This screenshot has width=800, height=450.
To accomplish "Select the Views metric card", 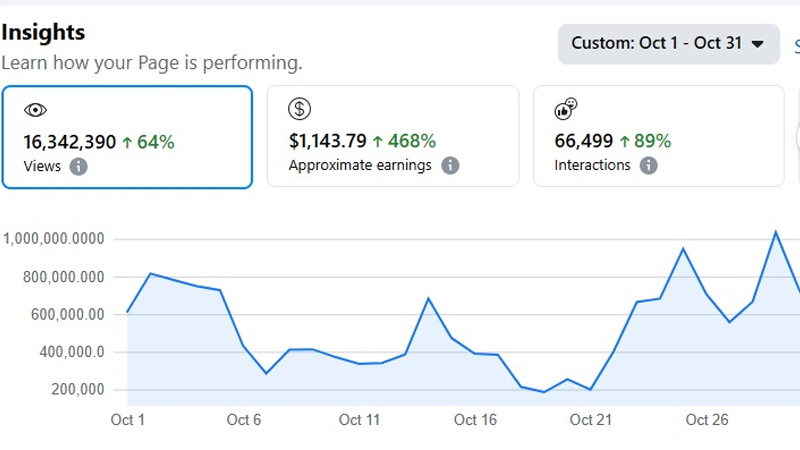I will coord(126,137).
